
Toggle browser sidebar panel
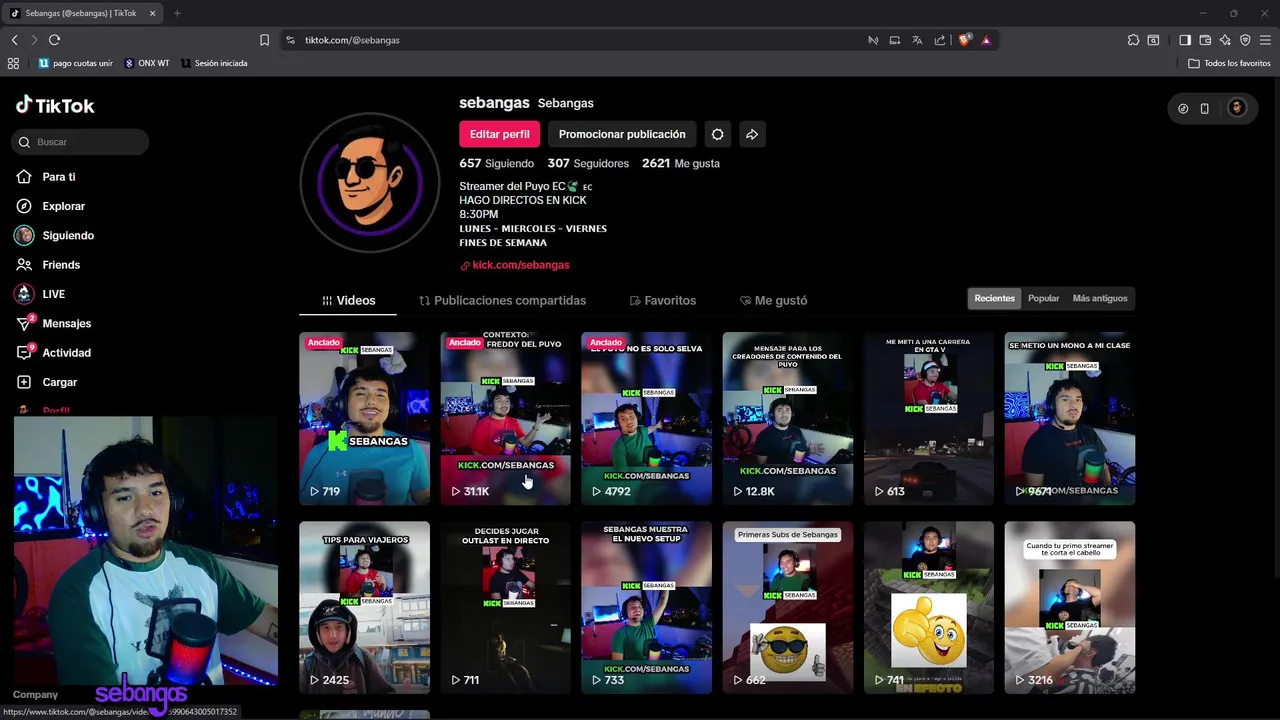tap(1185, 40)
